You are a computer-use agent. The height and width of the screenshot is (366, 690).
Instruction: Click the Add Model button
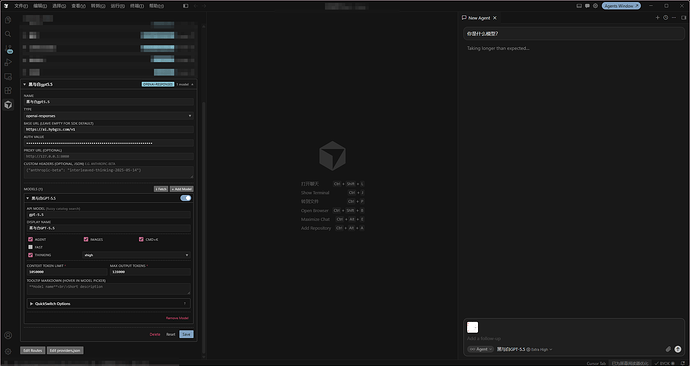click(x=182, y=189)
